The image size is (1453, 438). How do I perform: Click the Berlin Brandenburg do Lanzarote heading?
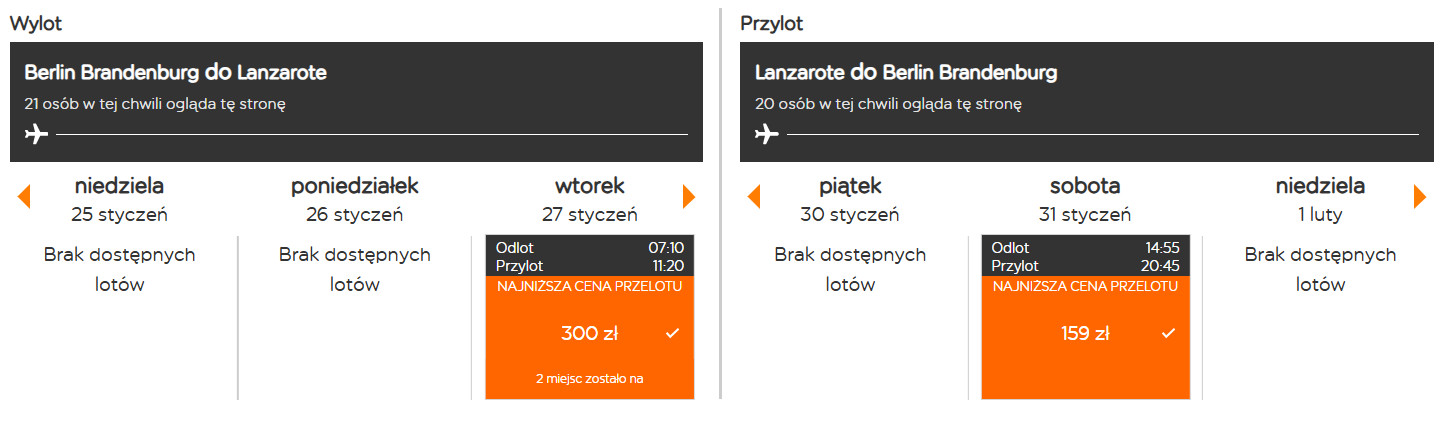[176, 73]
